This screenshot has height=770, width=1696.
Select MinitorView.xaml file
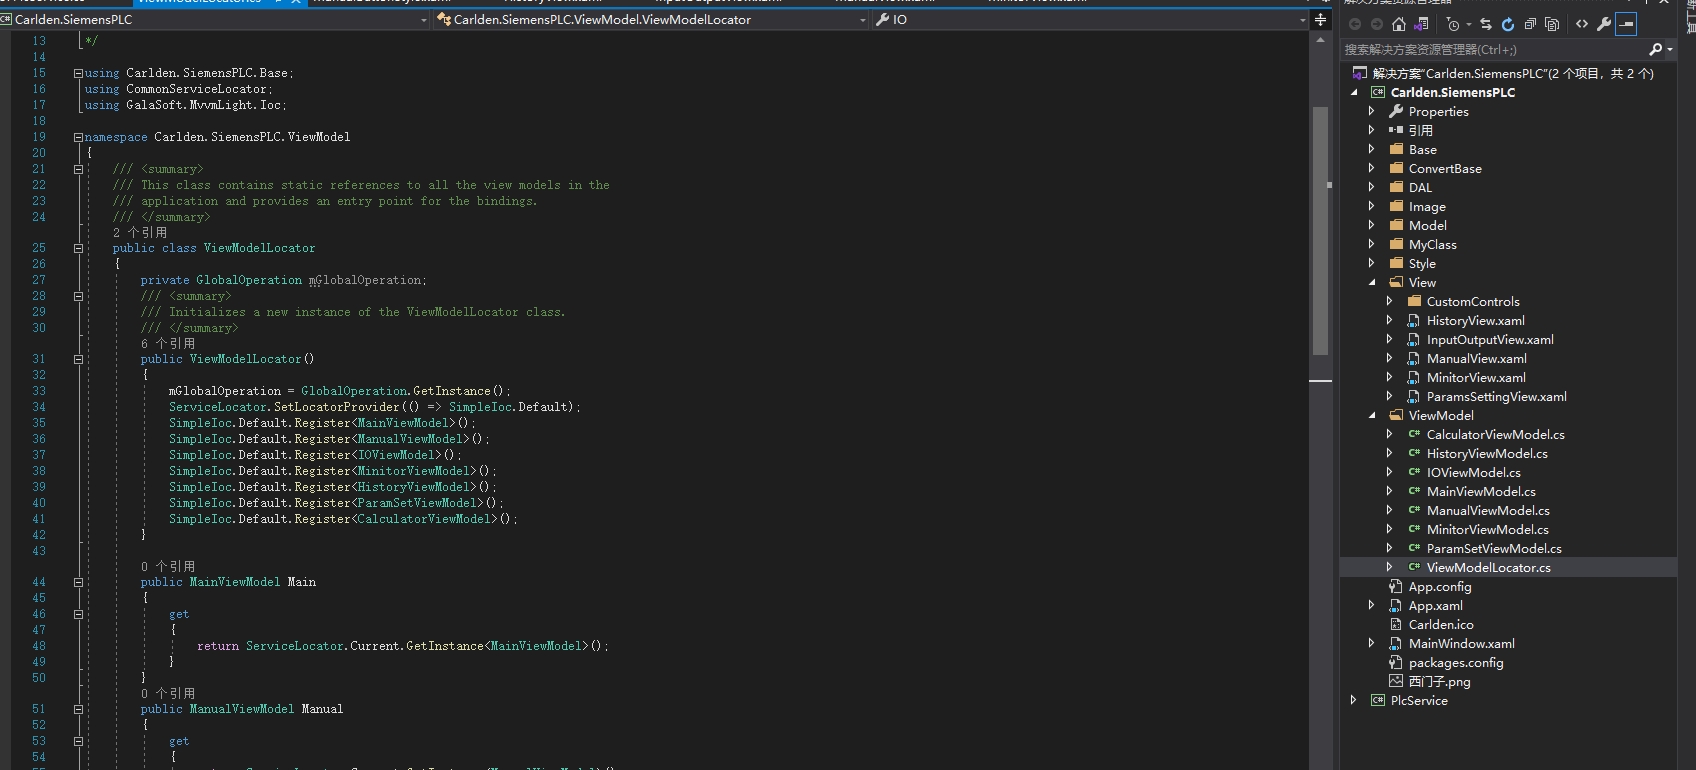[x=1476, y=377]
